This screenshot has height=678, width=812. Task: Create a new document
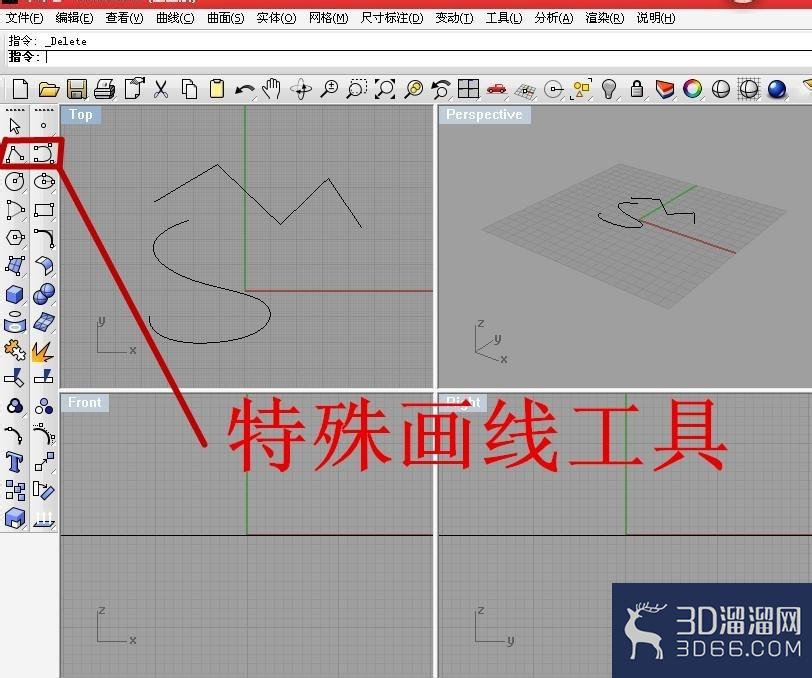tap(20, 89)
